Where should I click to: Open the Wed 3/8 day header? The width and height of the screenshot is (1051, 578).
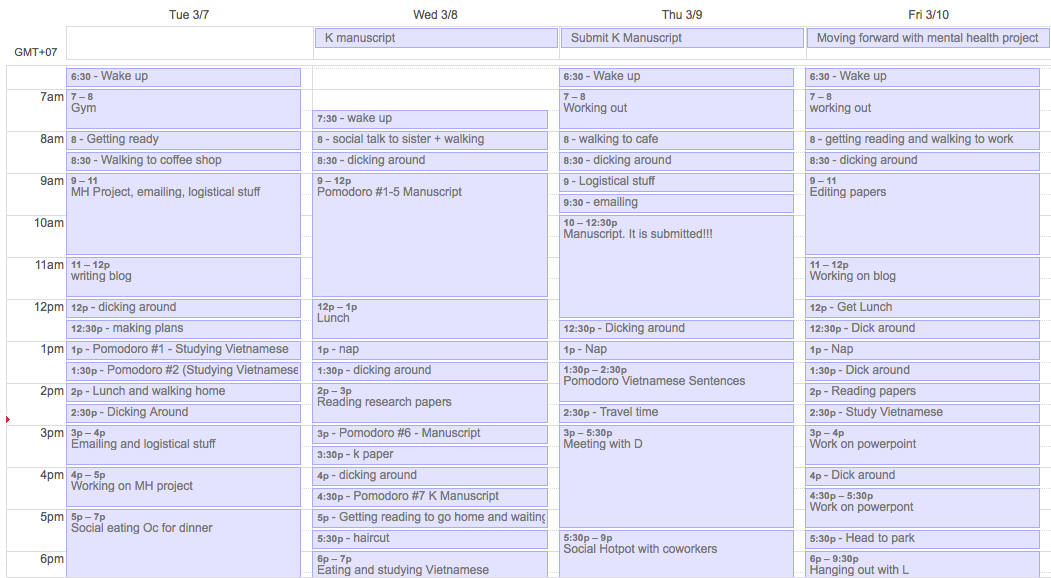pos(435,15)
